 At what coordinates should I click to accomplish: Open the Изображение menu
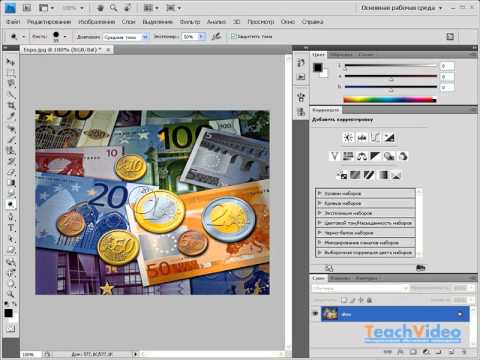97,22
